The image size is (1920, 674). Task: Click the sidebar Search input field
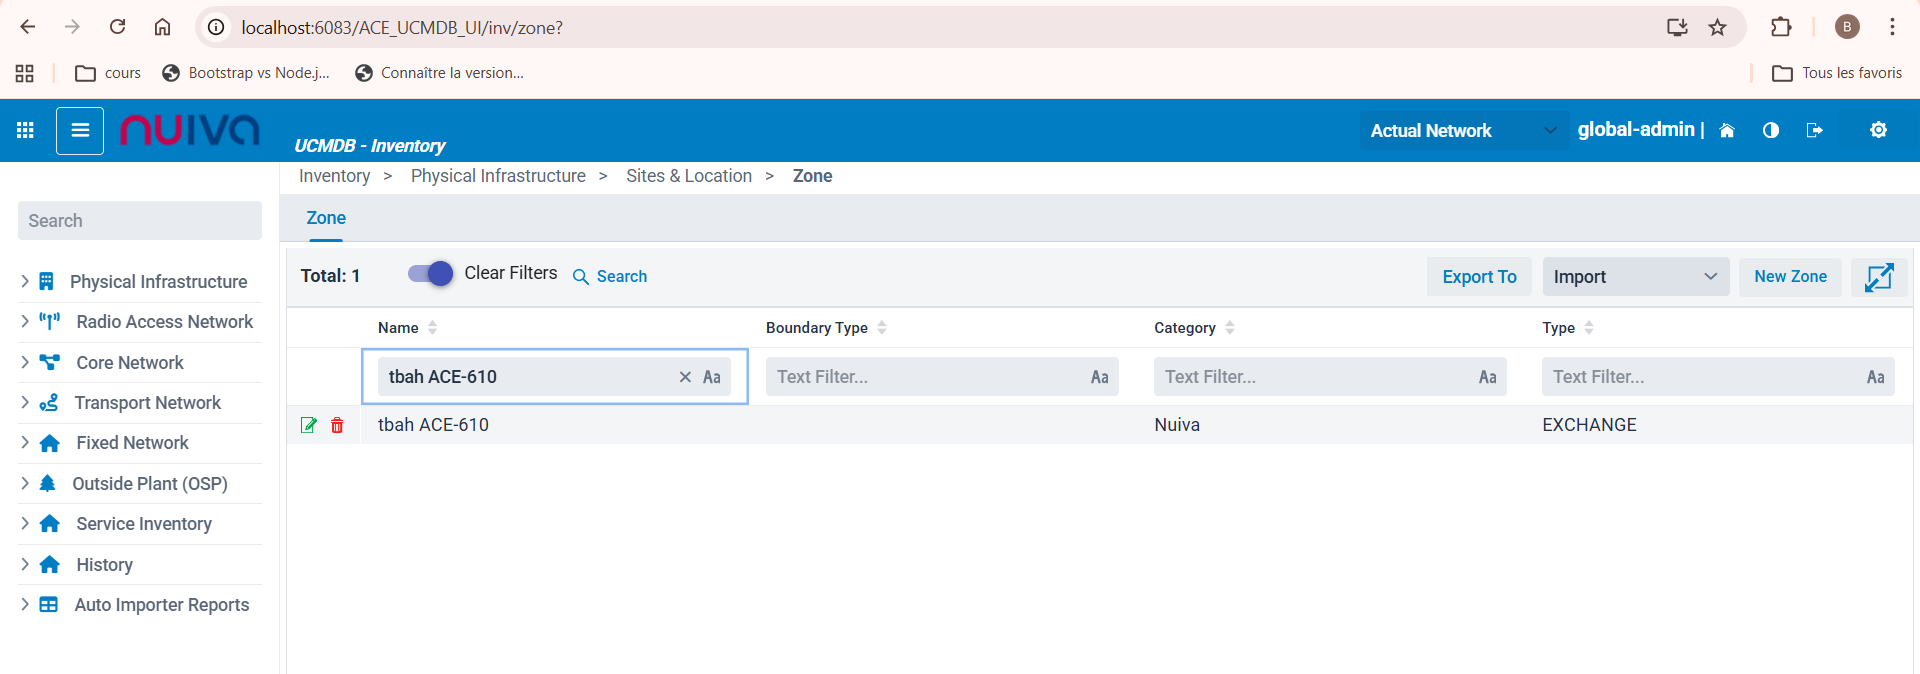[140, 221]
